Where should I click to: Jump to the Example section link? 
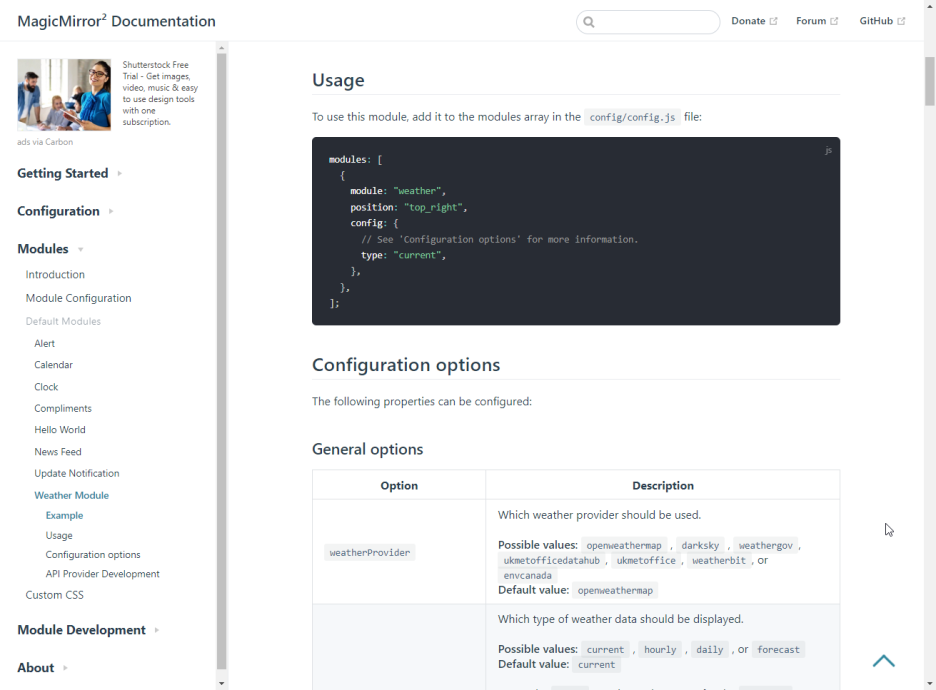pos(64,515)
